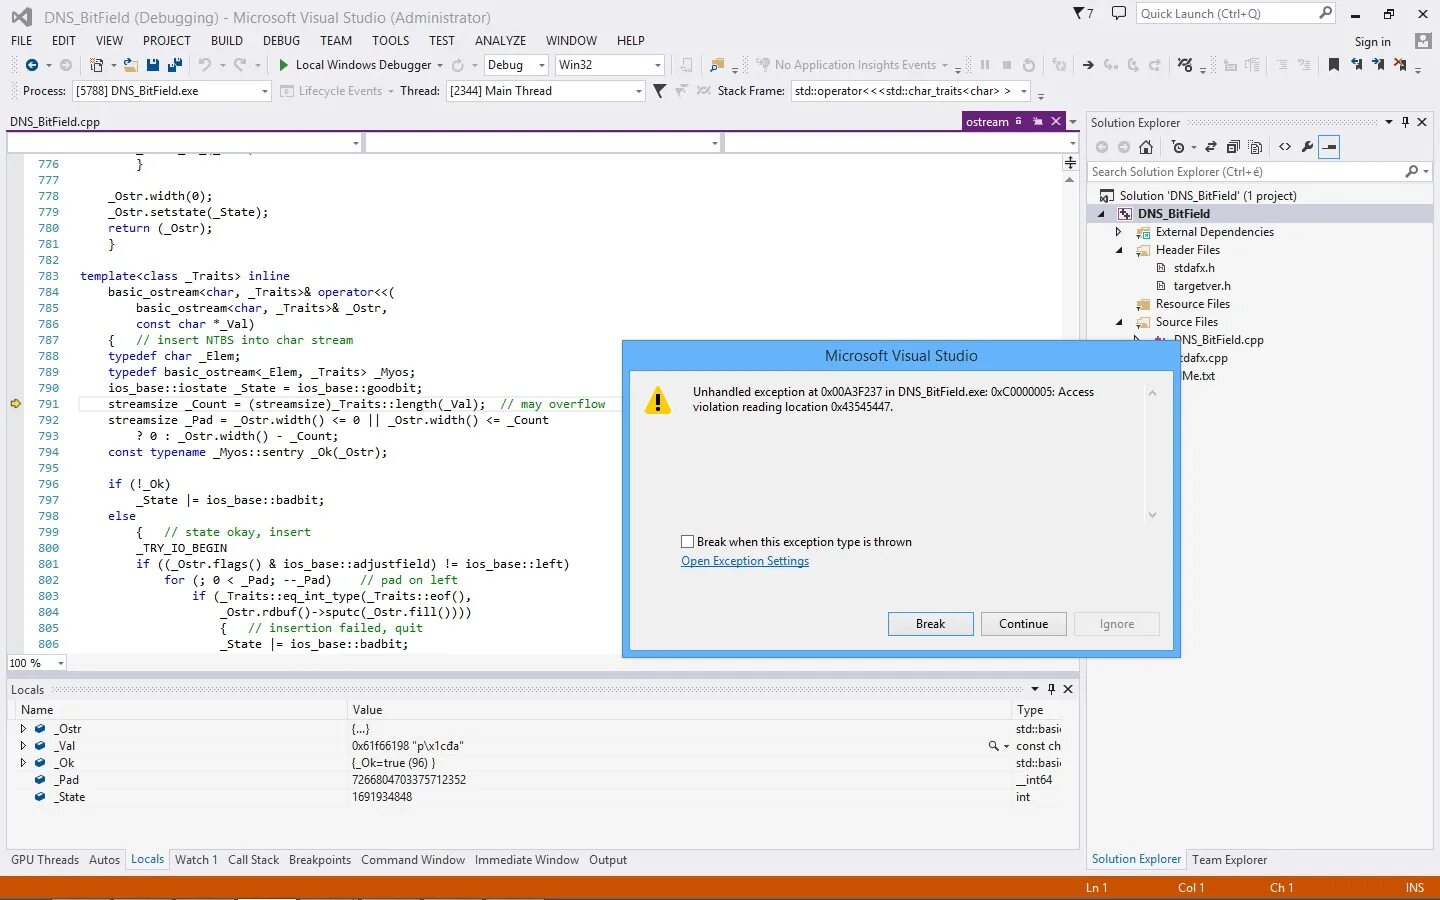
Task: Click the Continue button in dialog
Action: click(1023, 624)
